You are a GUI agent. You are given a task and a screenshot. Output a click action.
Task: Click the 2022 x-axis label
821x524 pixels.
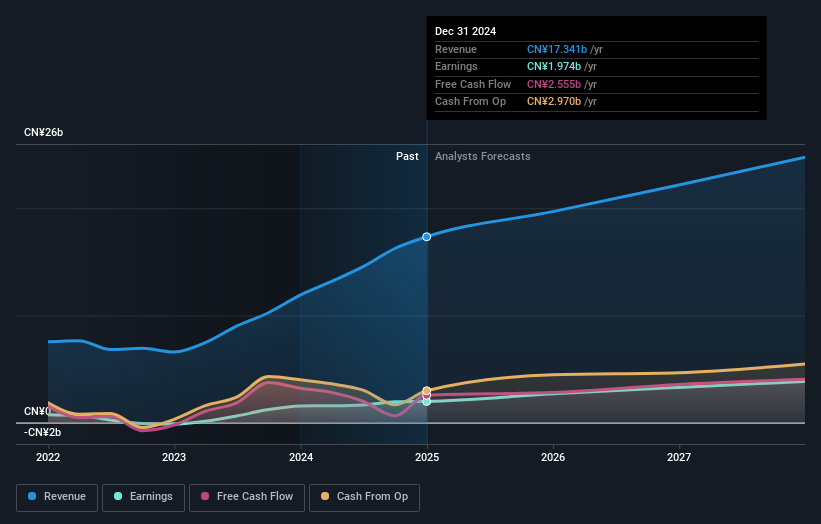(x=48, y=457)
